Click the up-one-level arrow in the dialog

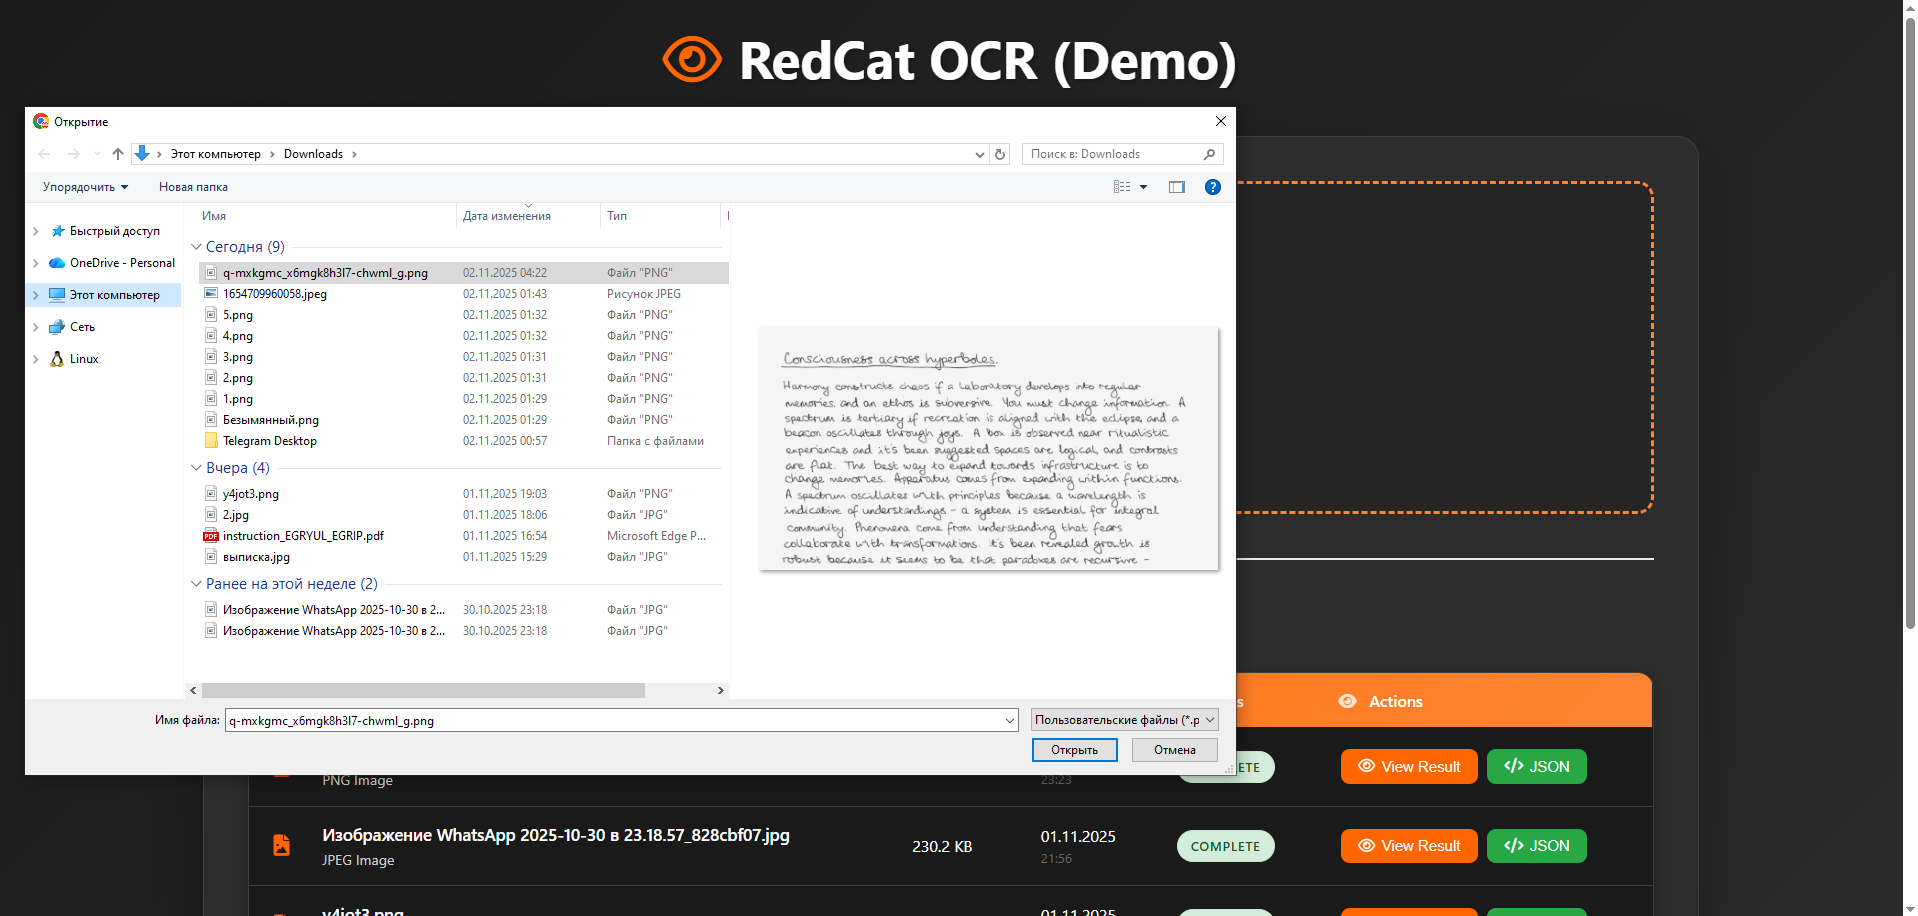117,154
